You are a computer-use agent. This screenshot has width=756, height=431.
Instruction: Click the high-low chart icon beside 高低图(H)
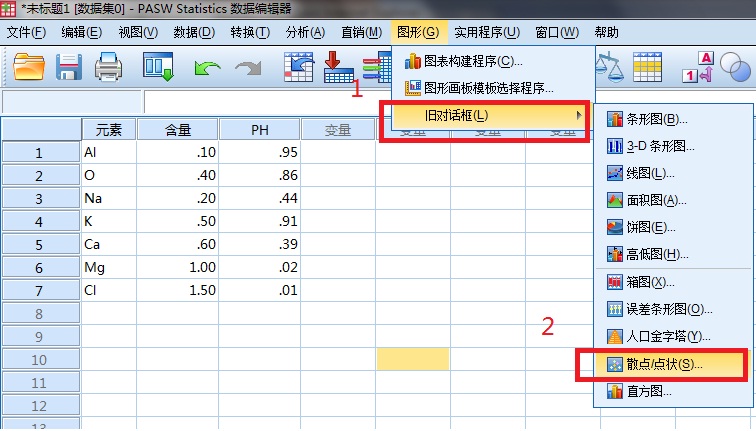pyautogui.click(x=615, y=254)
